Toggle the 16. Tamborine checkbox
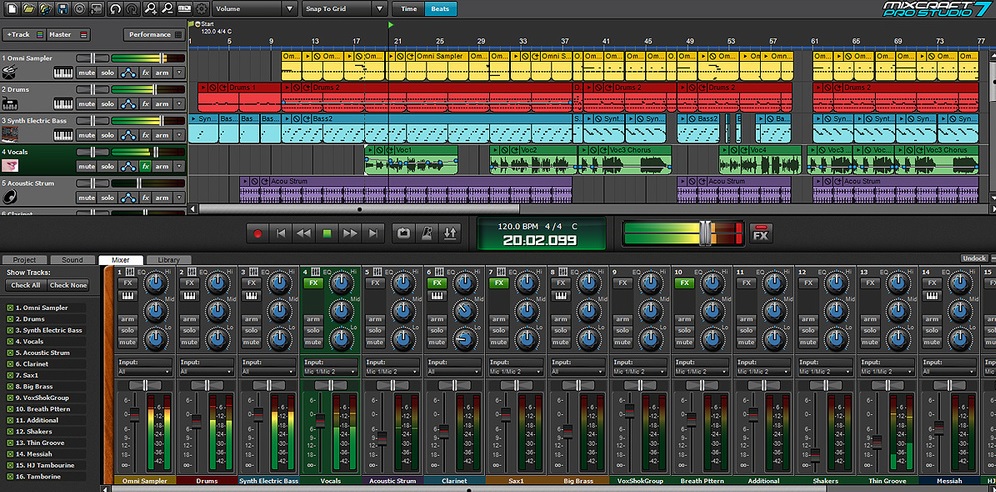This screenshot has width=996, height=492. click(10, 477)
